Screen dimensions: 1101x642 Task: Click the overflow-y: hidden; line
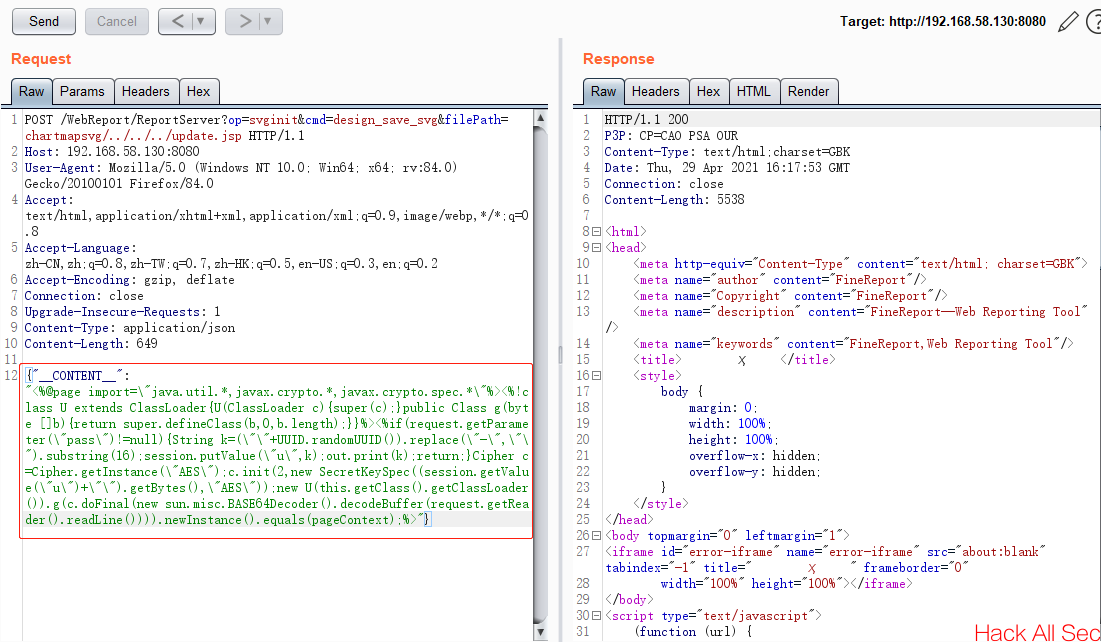[755, 472]
